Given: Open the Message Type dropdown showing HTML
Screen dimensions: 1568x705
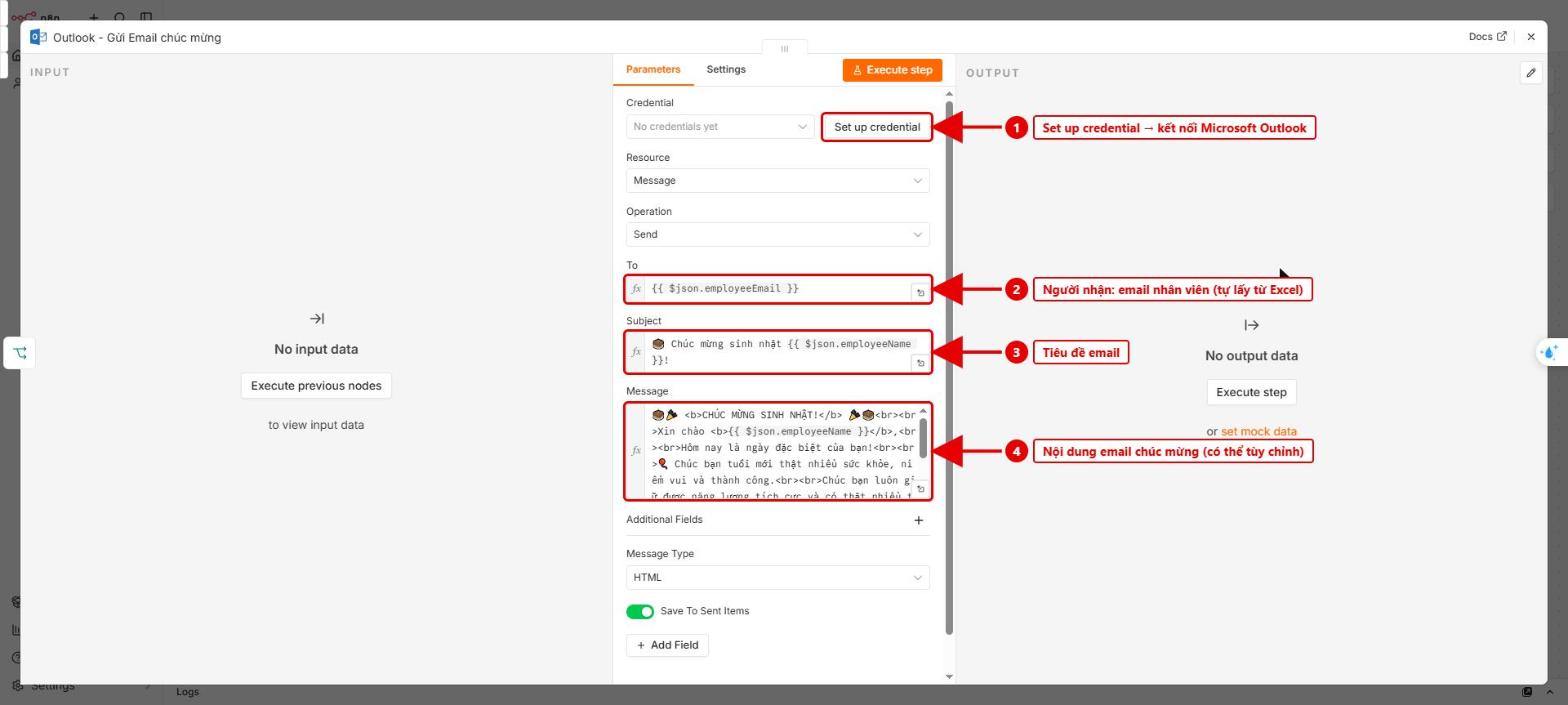Looking at the screenshot, I should coord(778,578).
